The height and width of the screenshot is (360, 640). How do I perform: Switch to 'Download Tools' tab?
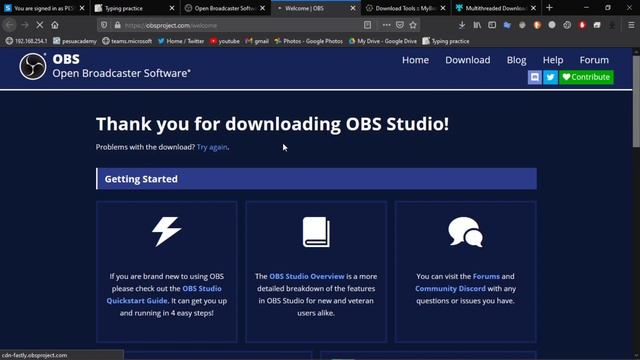406,8
